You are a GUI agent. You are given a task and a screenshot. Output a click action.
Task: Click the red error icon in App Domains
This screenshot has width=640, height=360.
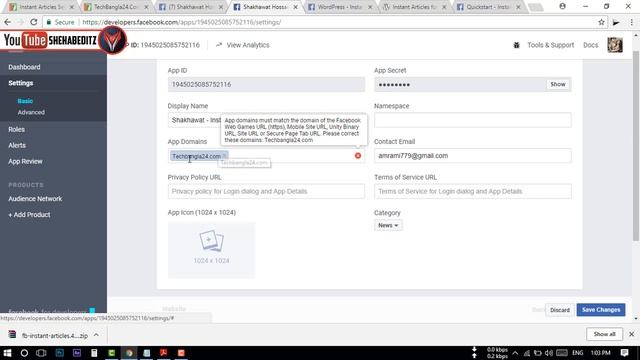click(x=358, y=156)
